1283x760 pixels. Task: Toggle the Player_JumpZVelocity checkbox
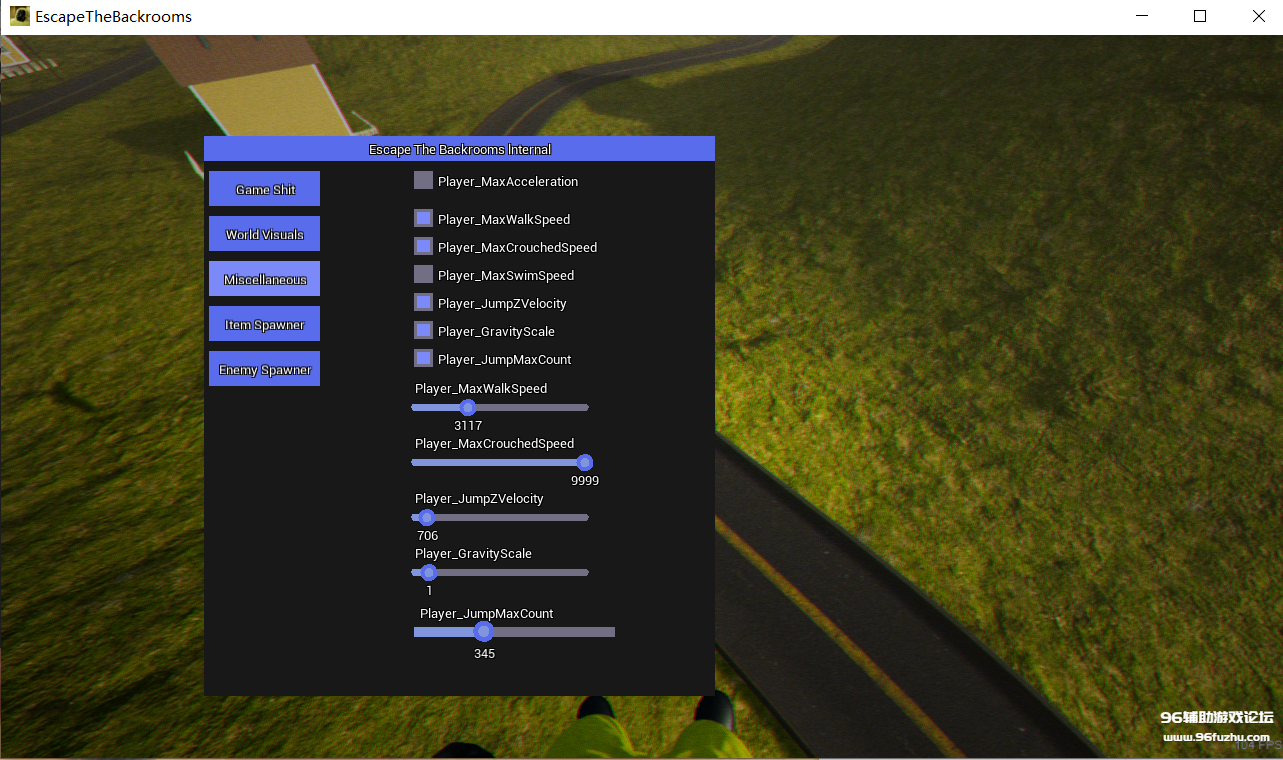pos(423,302)
